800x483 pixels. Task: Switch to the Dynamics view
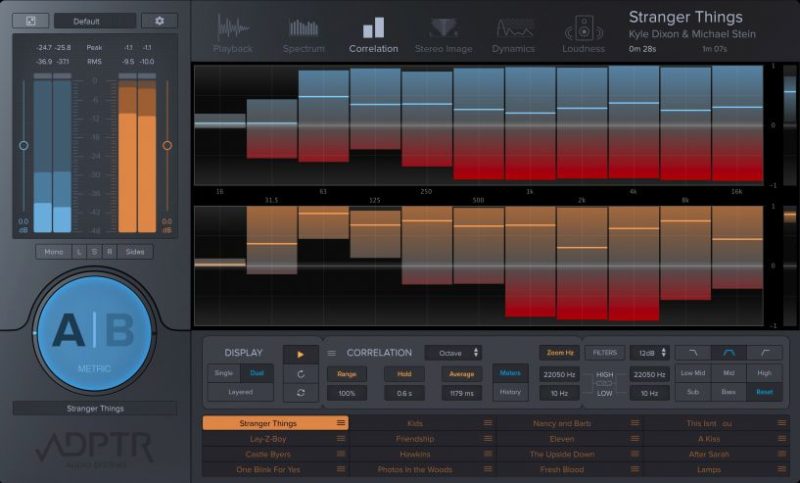[513, 35]
